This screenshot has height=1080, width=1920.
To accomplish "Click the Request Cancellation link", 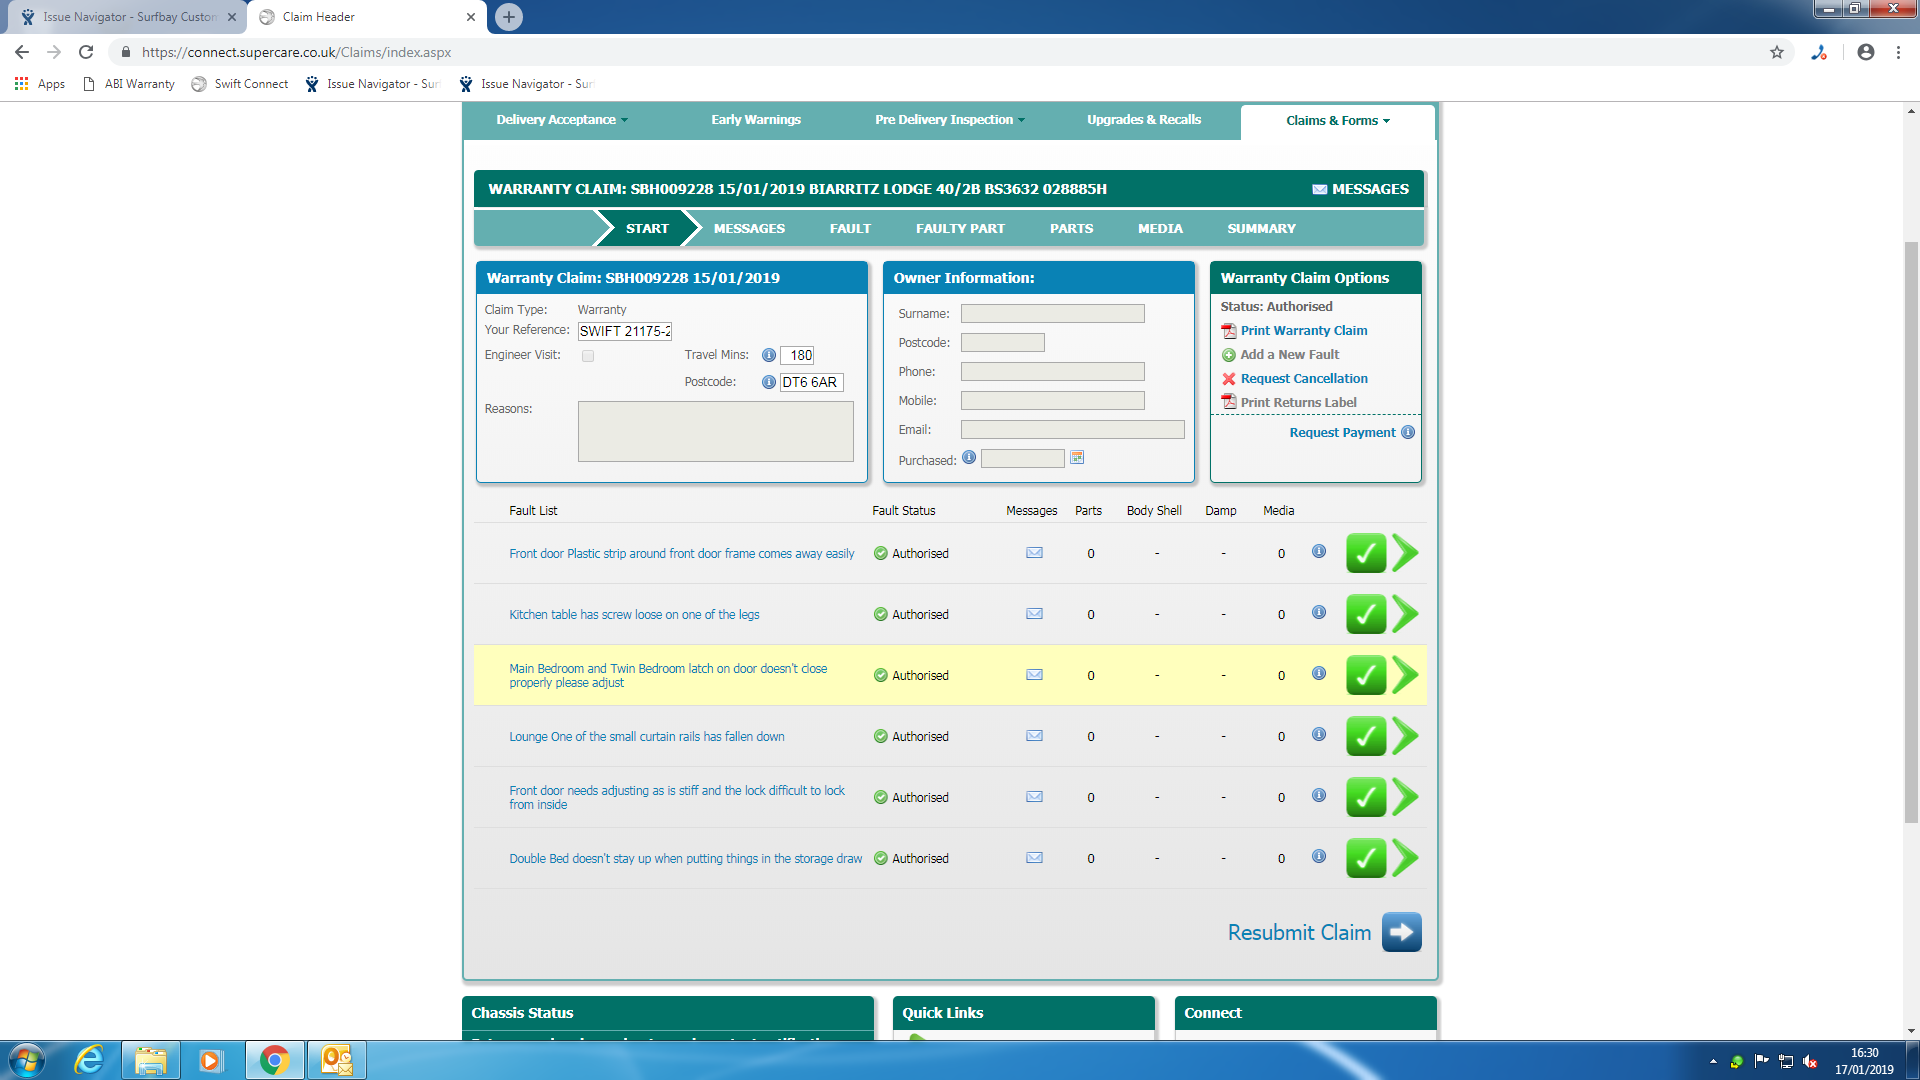I will click(1303, 379).
